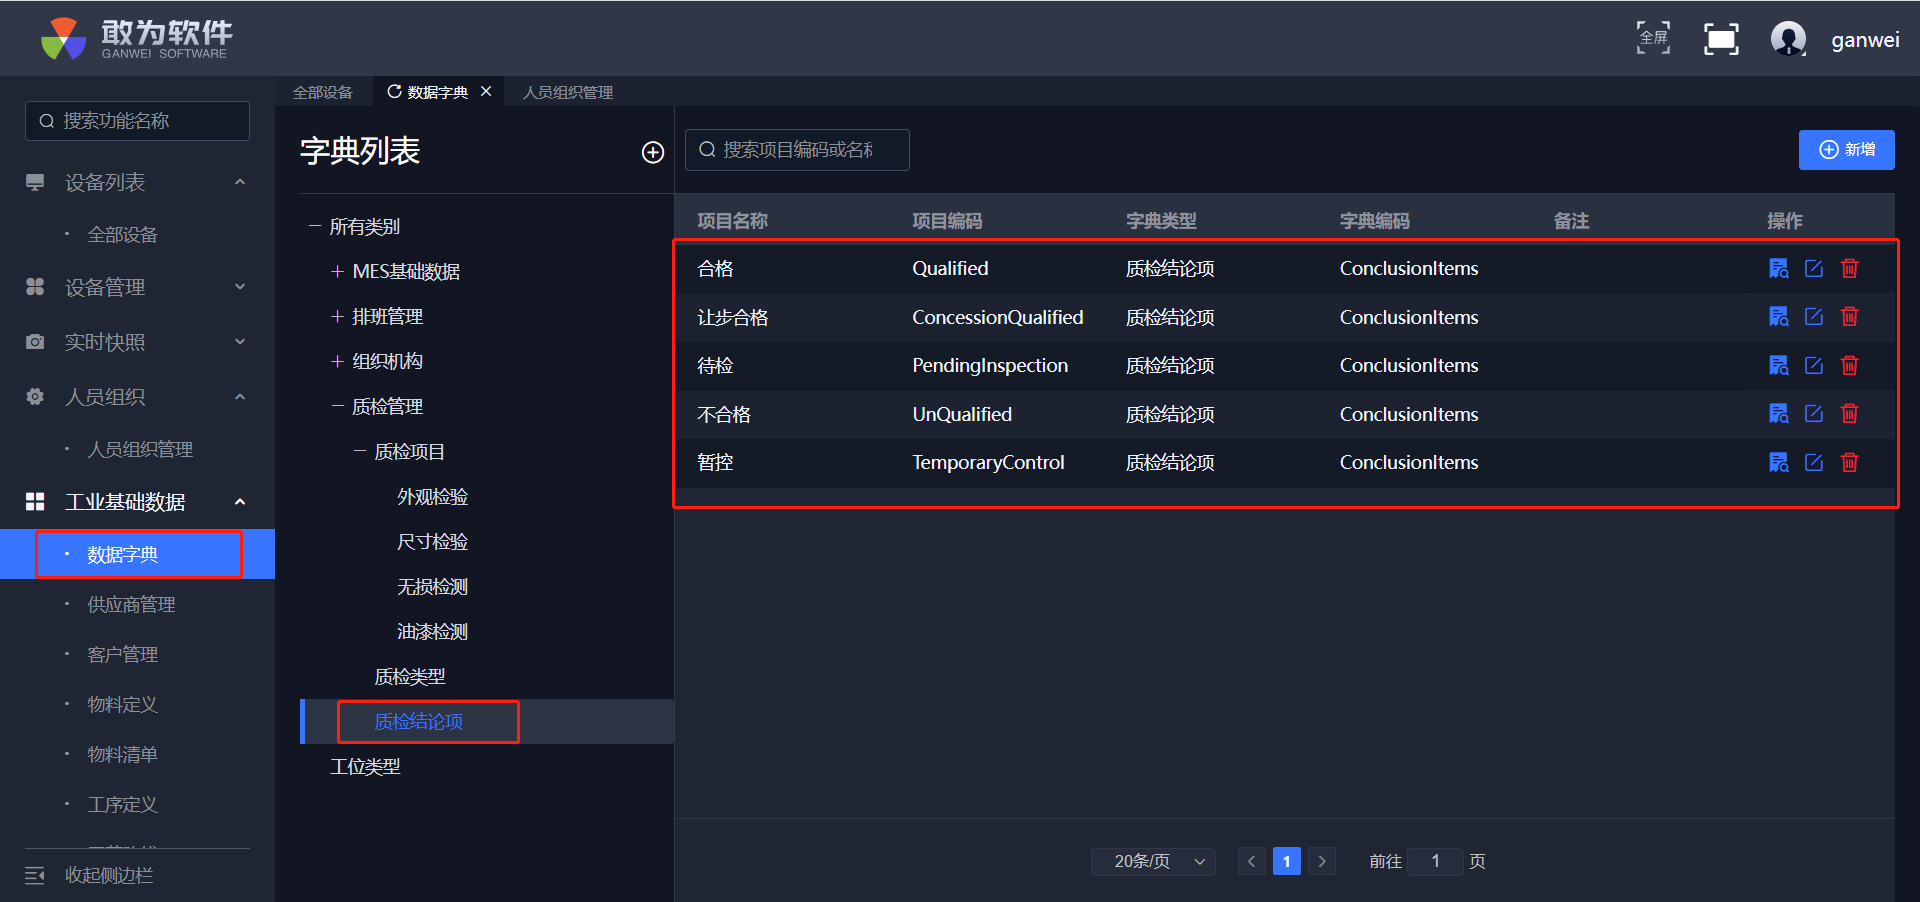Click the 前往 page number input

click(x=1435, y=861)
